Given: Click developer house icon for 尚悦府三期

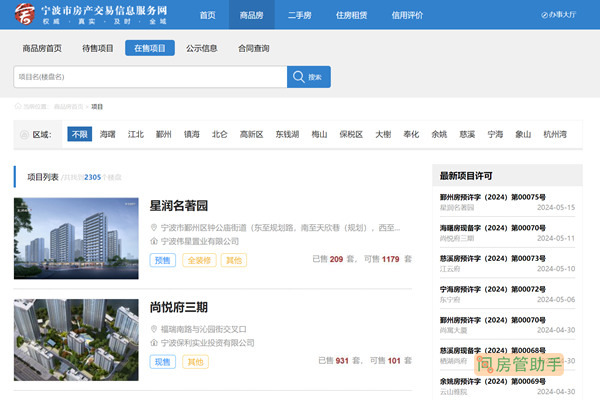Looking at the screenshot, I should pyautogui.click(x=154, y=343).
